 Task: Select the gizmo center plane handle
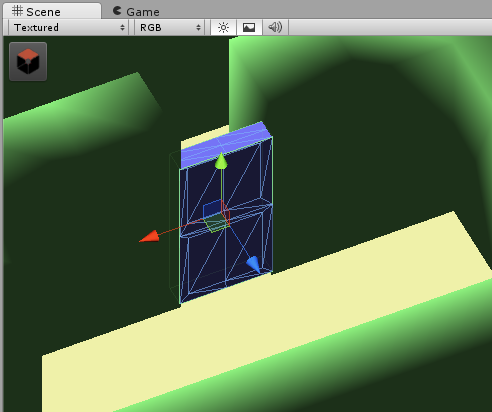pyautogui.click(x=217, y=216)
